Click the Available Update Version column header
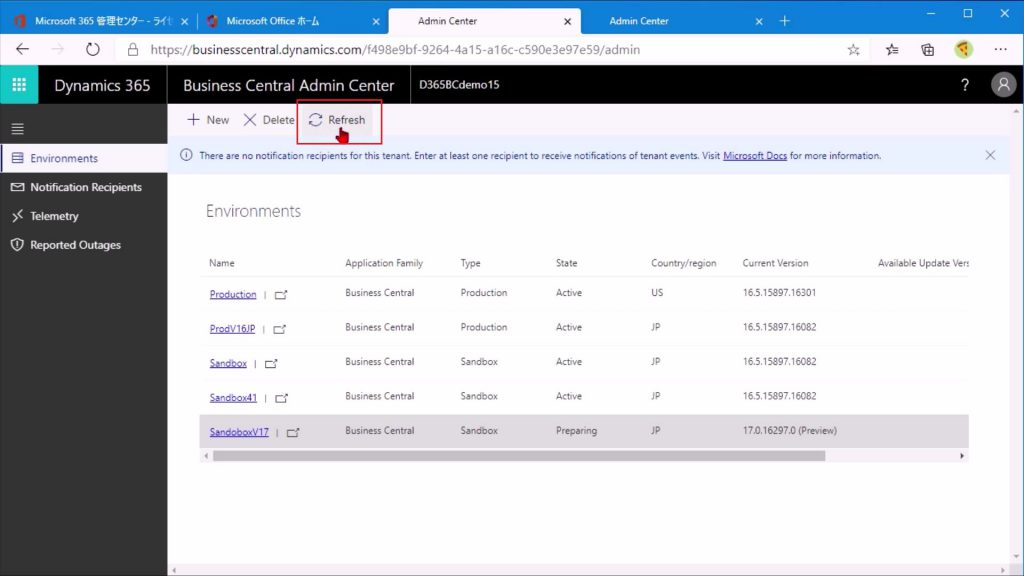The width and height of the screenshot is (1024, 576). pyautogui.click(x=923, y=263)
